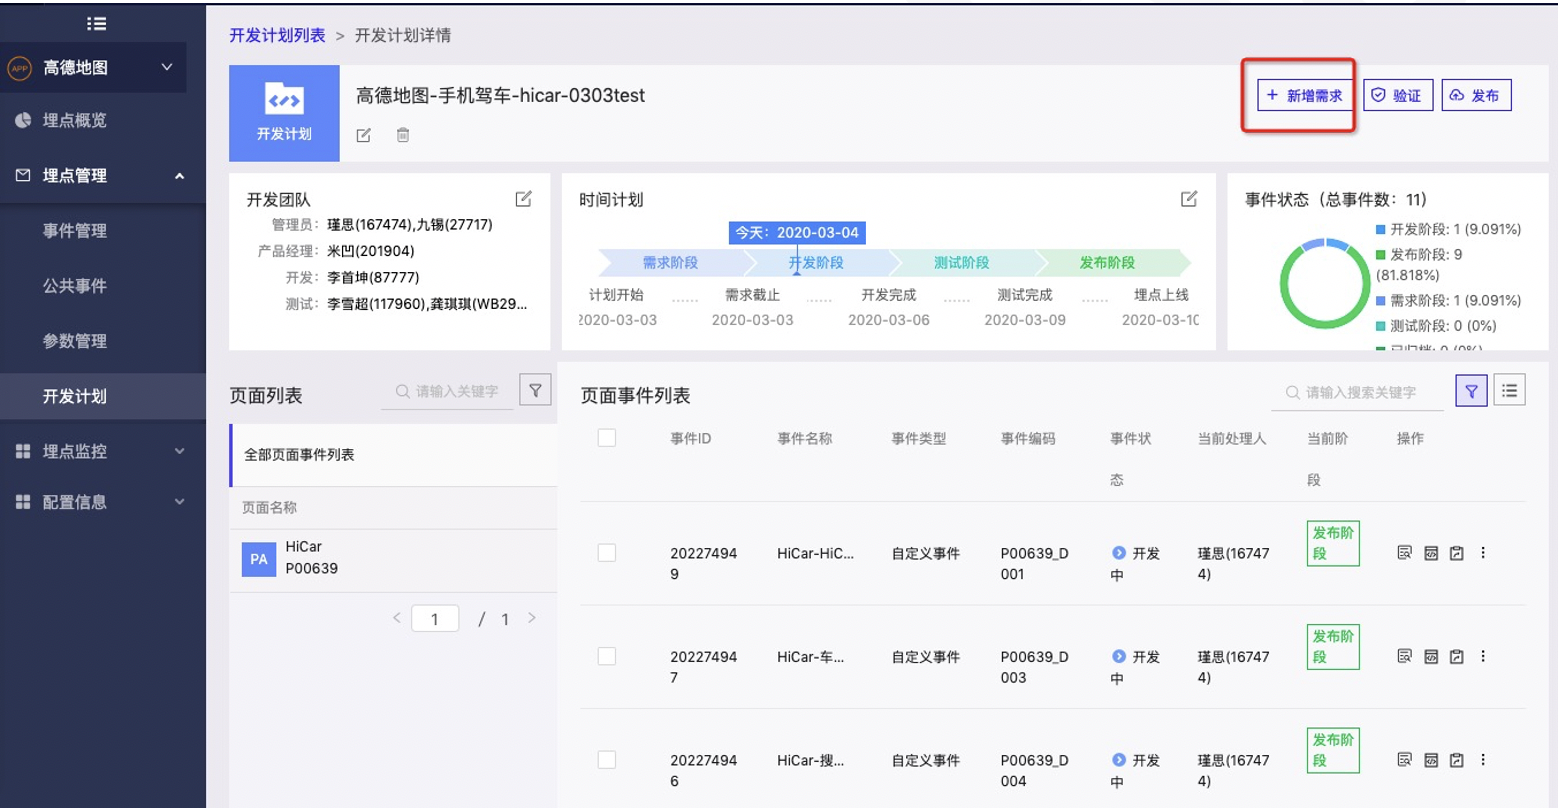Click the blue filter icon in 页面事件列表

point(1471,392)
